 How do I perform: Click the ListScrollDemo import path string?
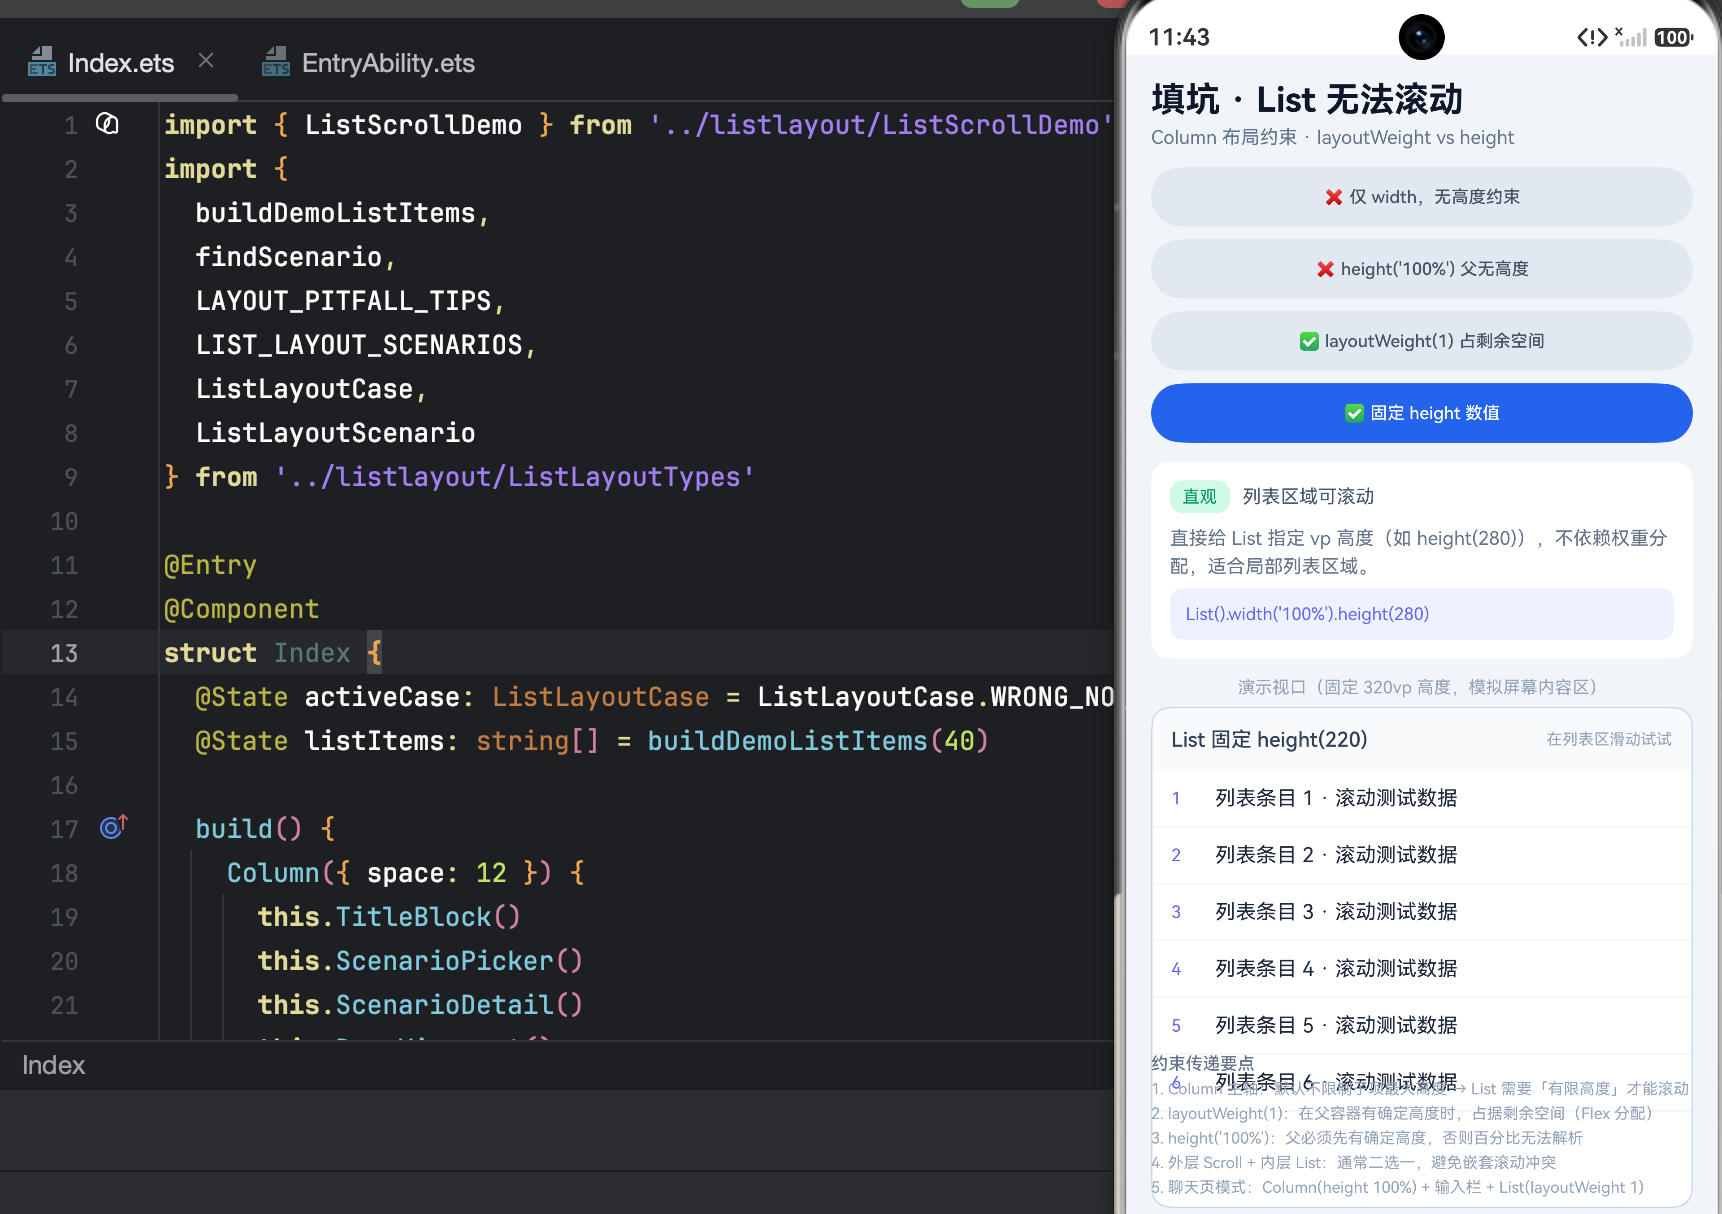[881, 125]
